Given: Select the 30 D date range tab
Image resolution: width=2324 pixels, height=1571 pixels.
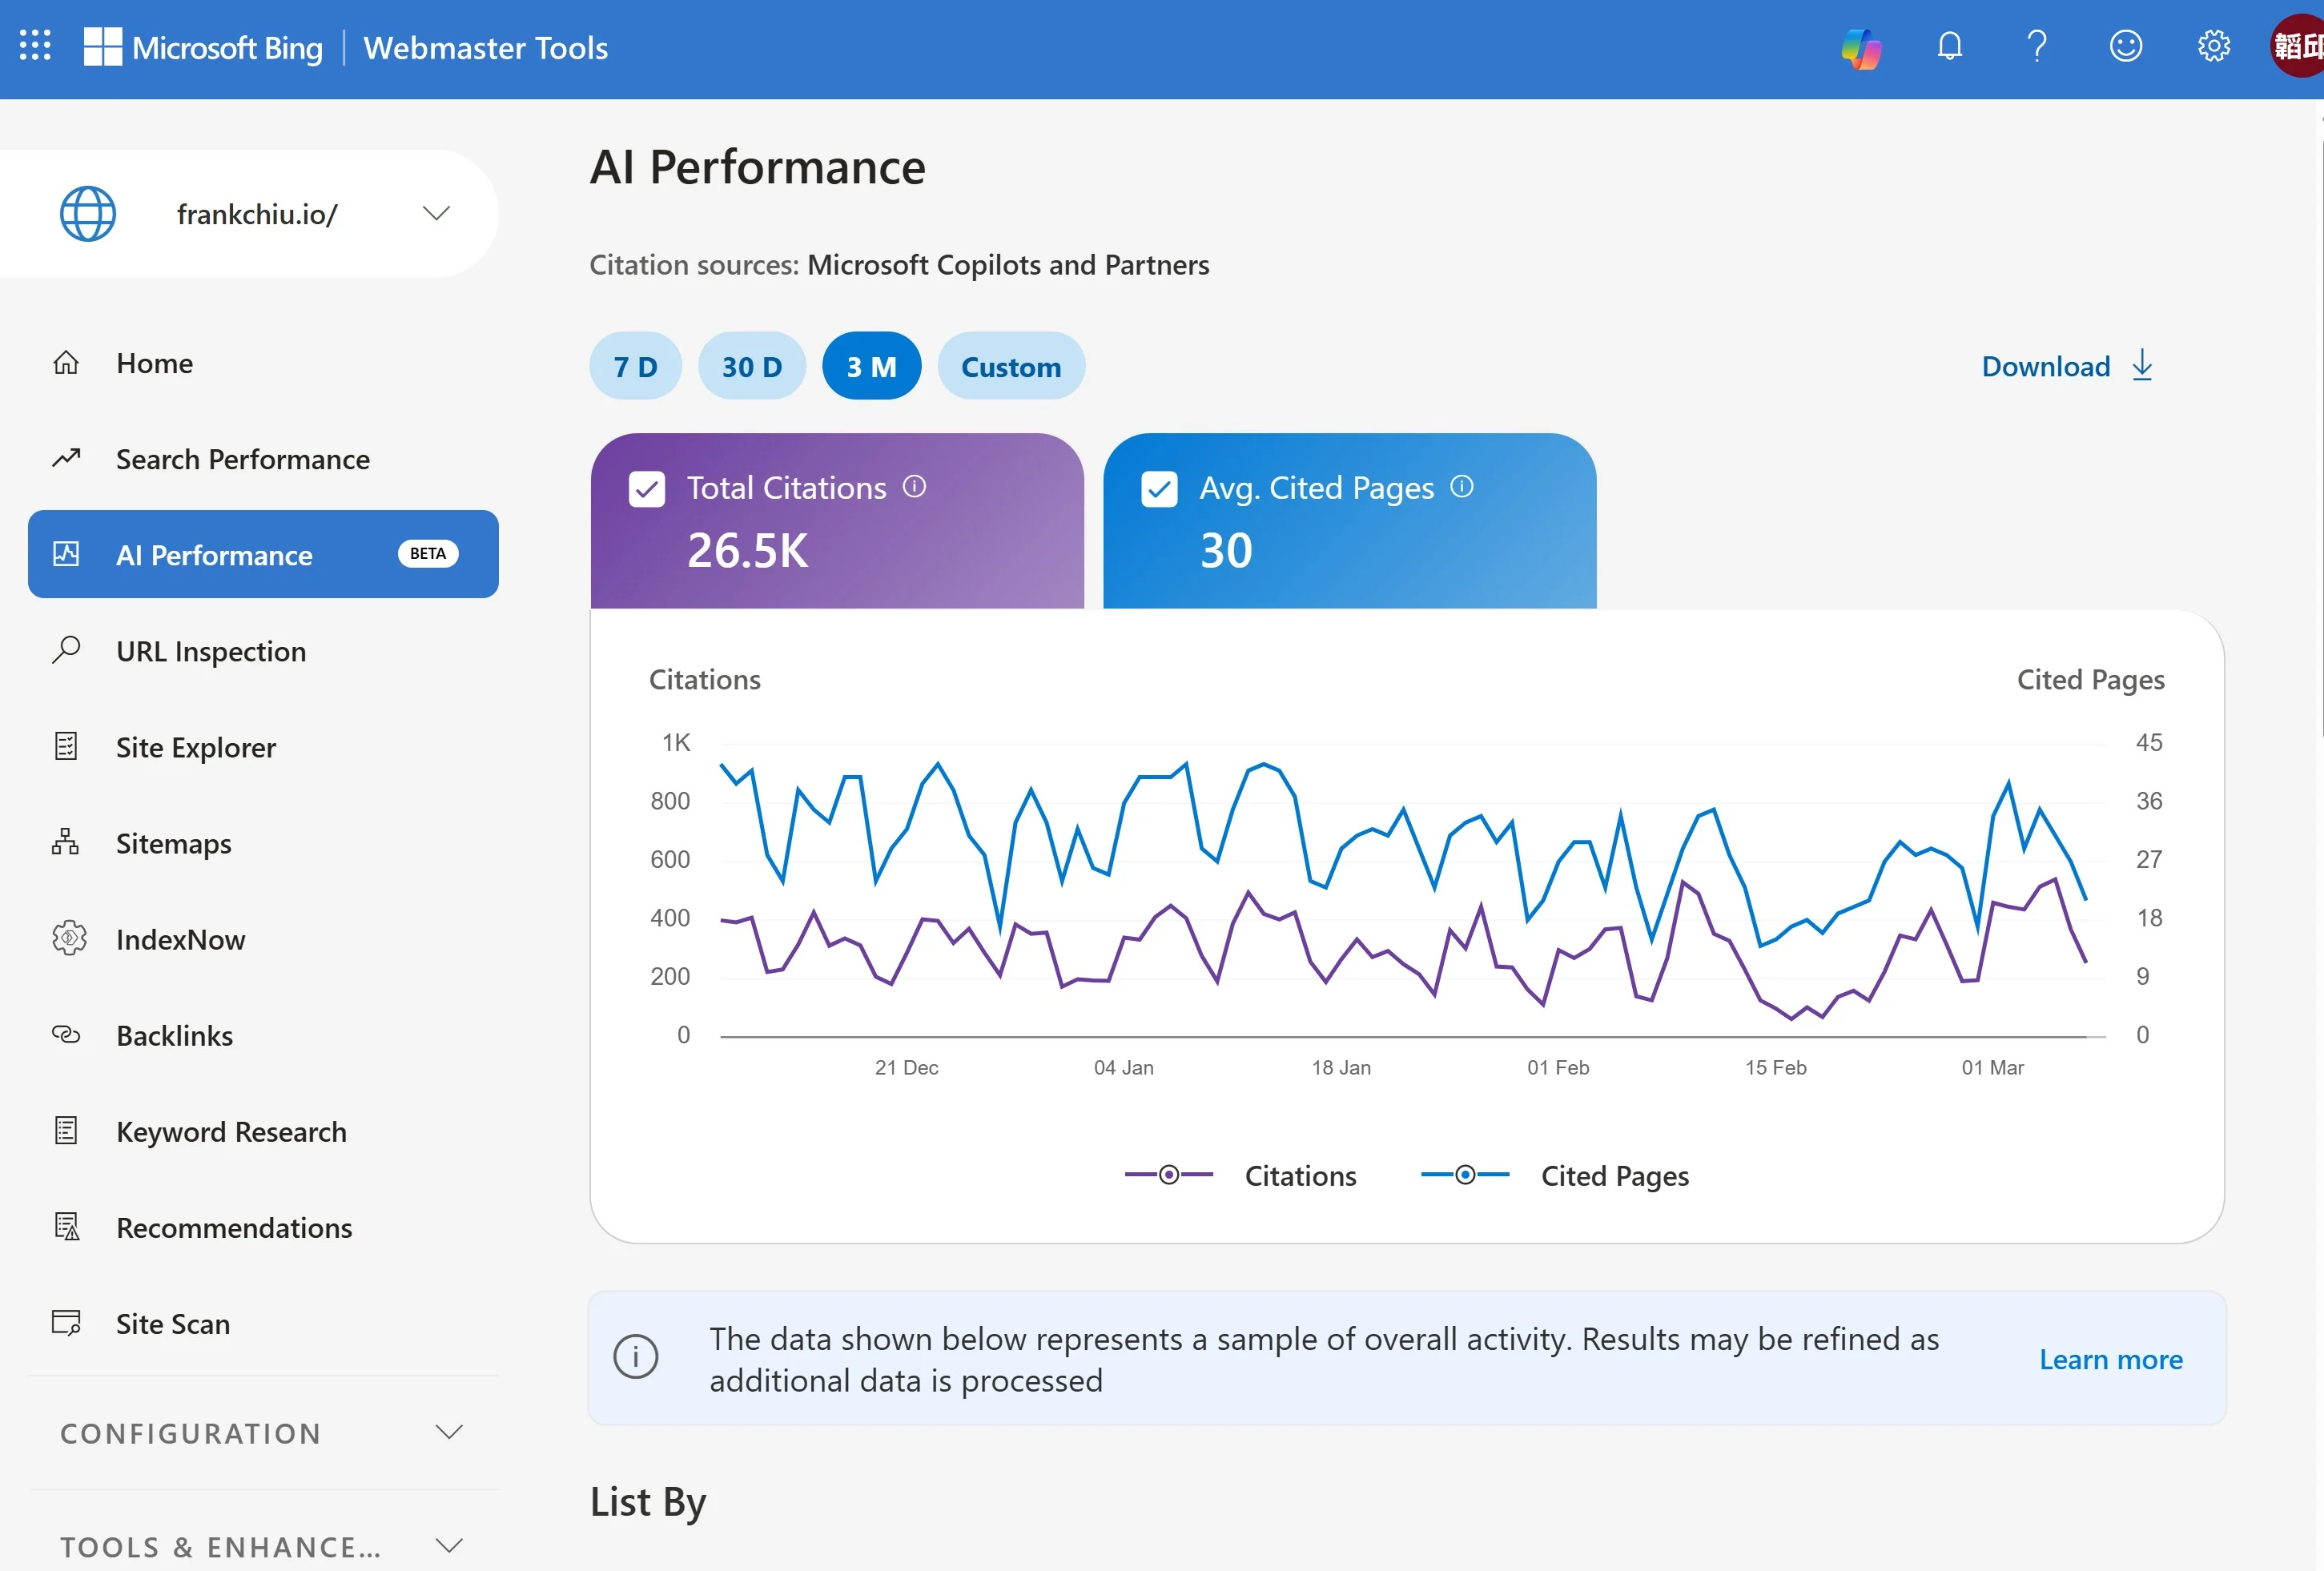Looking at the screenshot, I should 752,366.
